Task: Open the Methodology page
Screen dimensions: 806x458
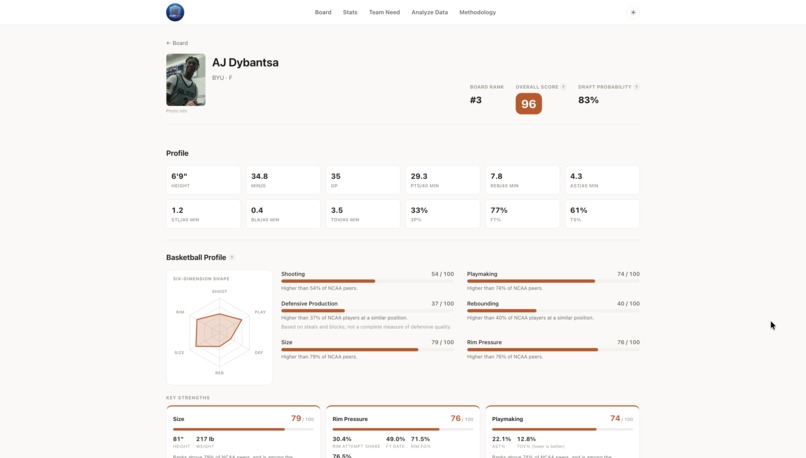Action: coord(477,12)
